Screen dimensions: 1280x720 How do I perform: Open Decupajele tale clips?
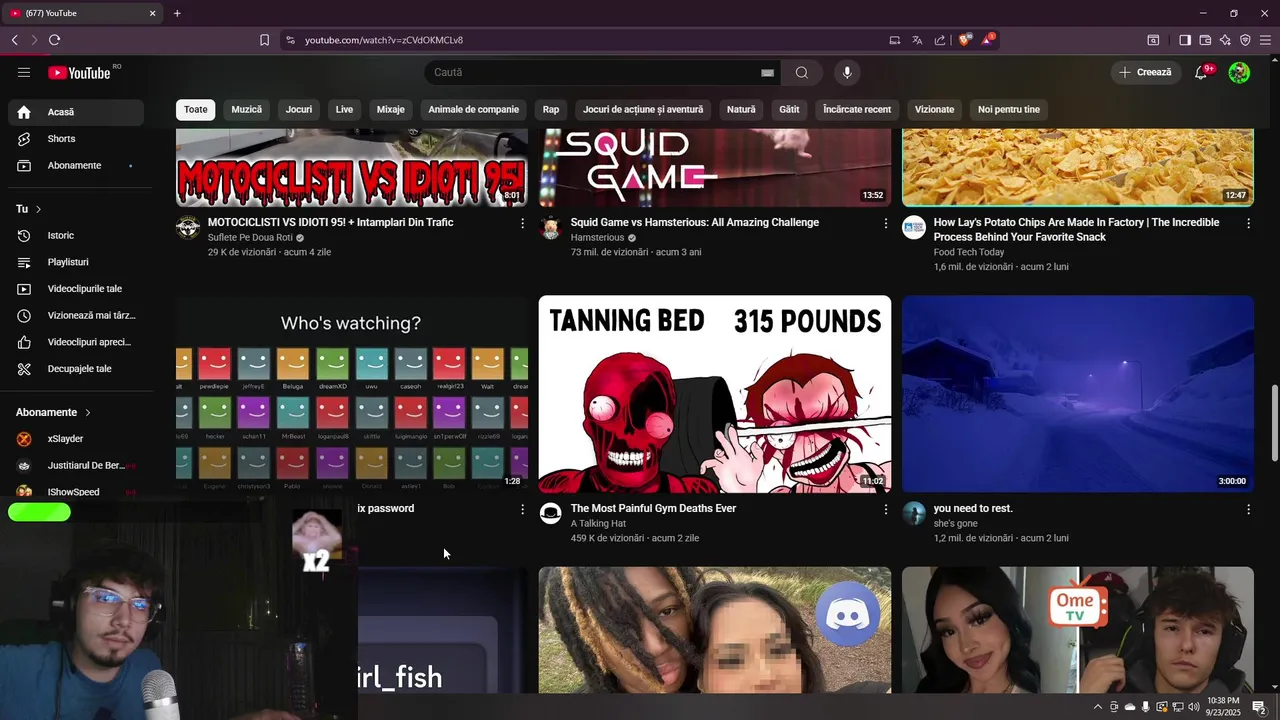coord(76,369)
